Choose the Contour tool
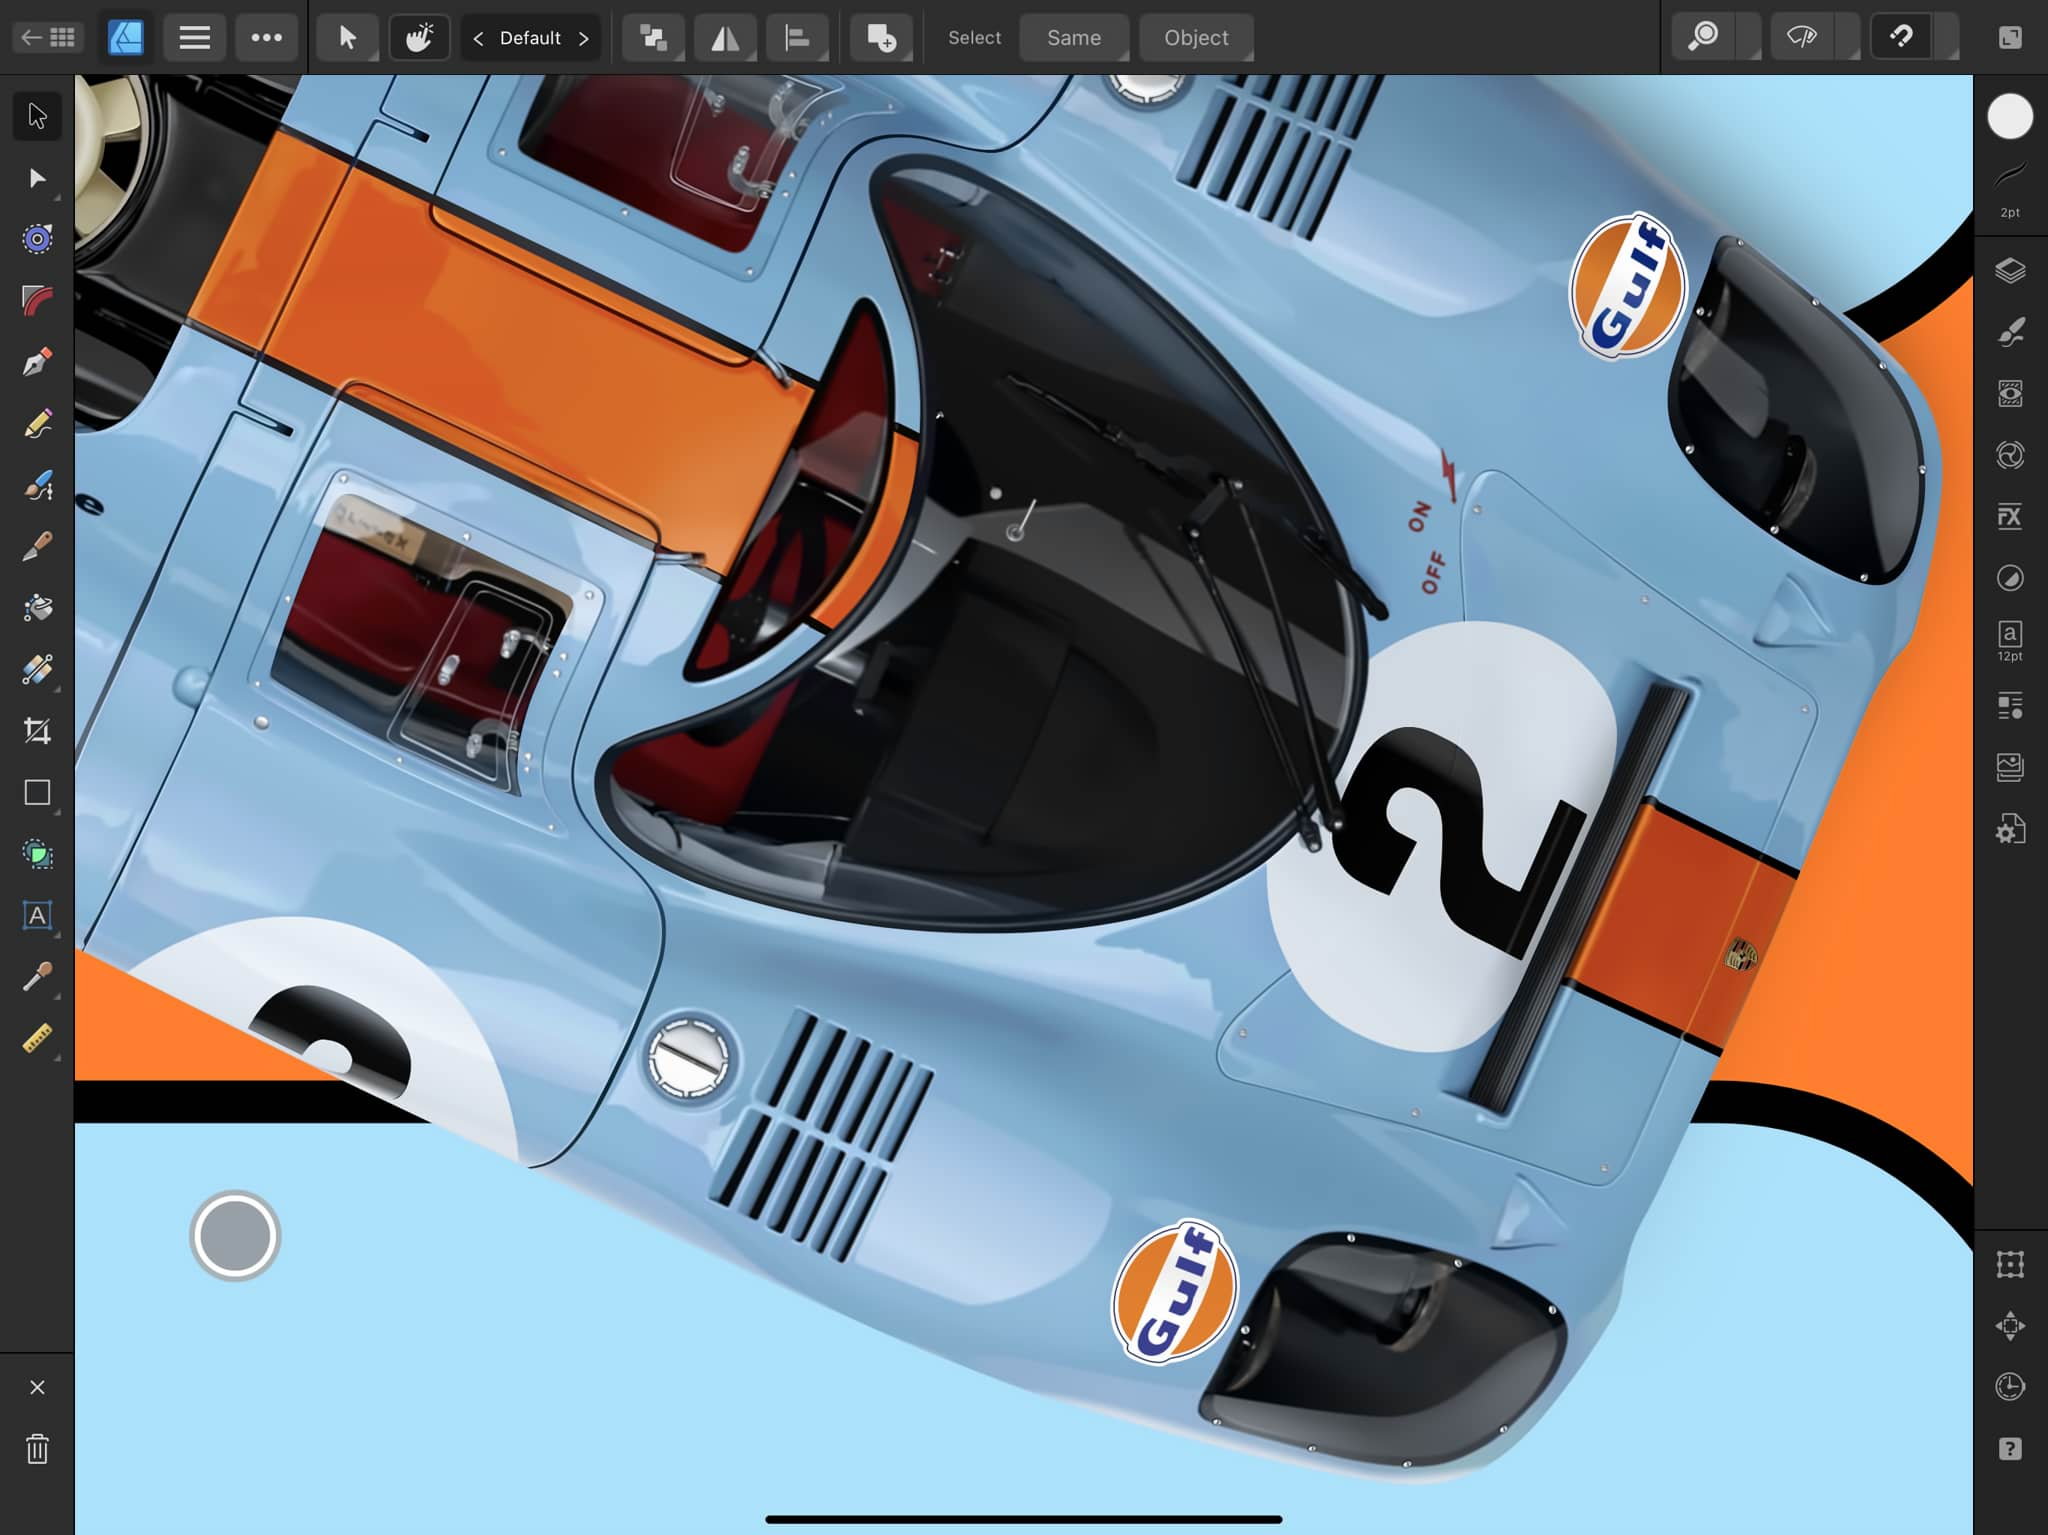2048x1535 pixels. pyautogui.click(x=37, y=239)
